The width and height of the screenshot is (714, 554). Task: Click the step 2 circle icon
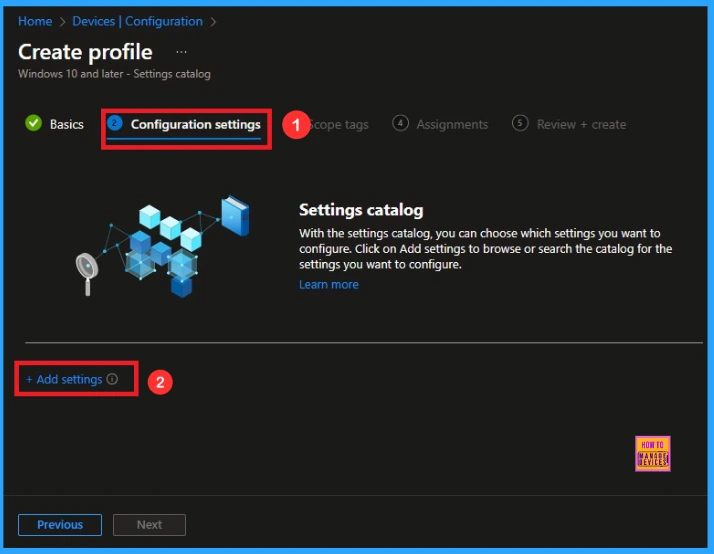[x=115, y=124]
